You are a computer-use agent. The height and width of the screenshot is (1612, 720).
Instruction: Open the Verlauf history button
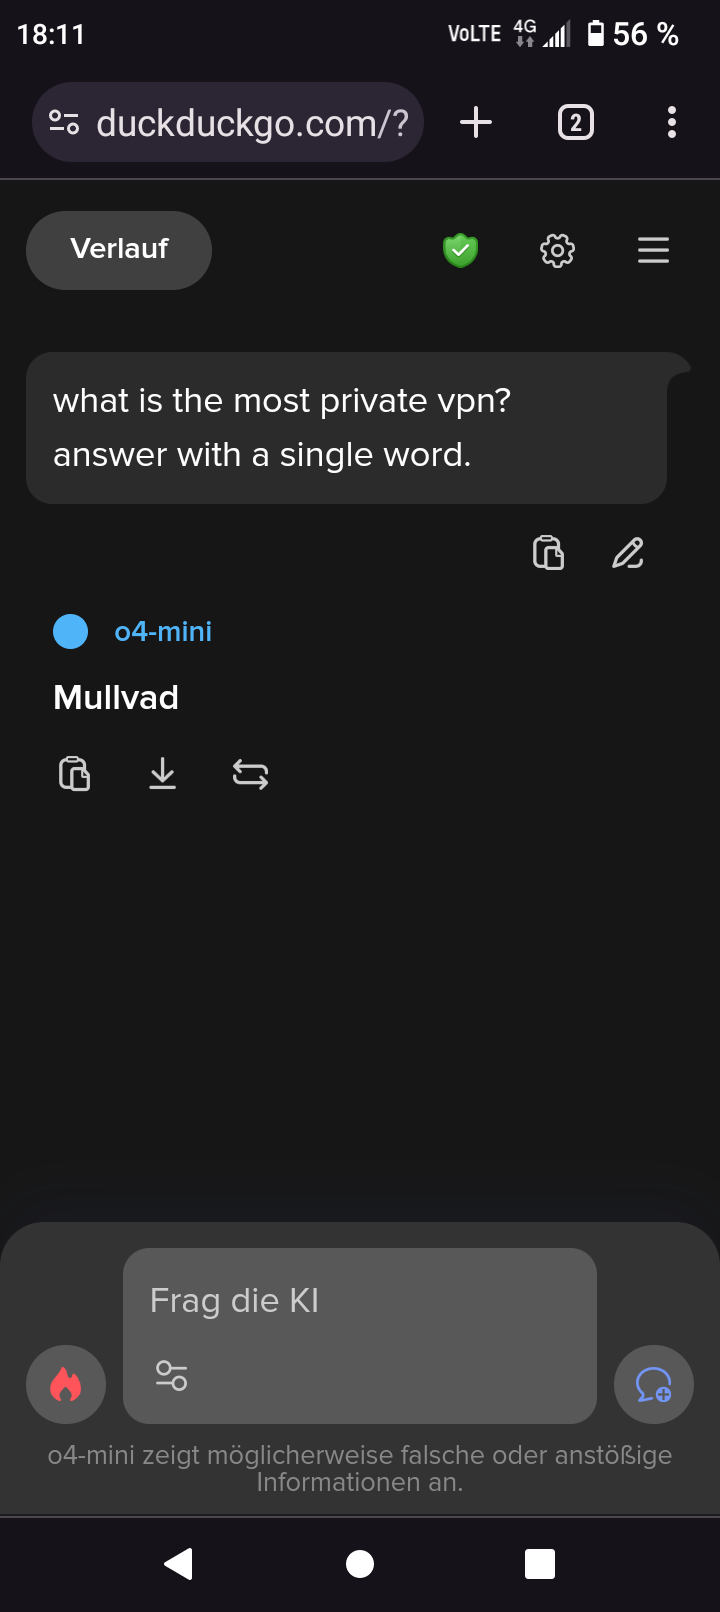click(x=119, y=250)
